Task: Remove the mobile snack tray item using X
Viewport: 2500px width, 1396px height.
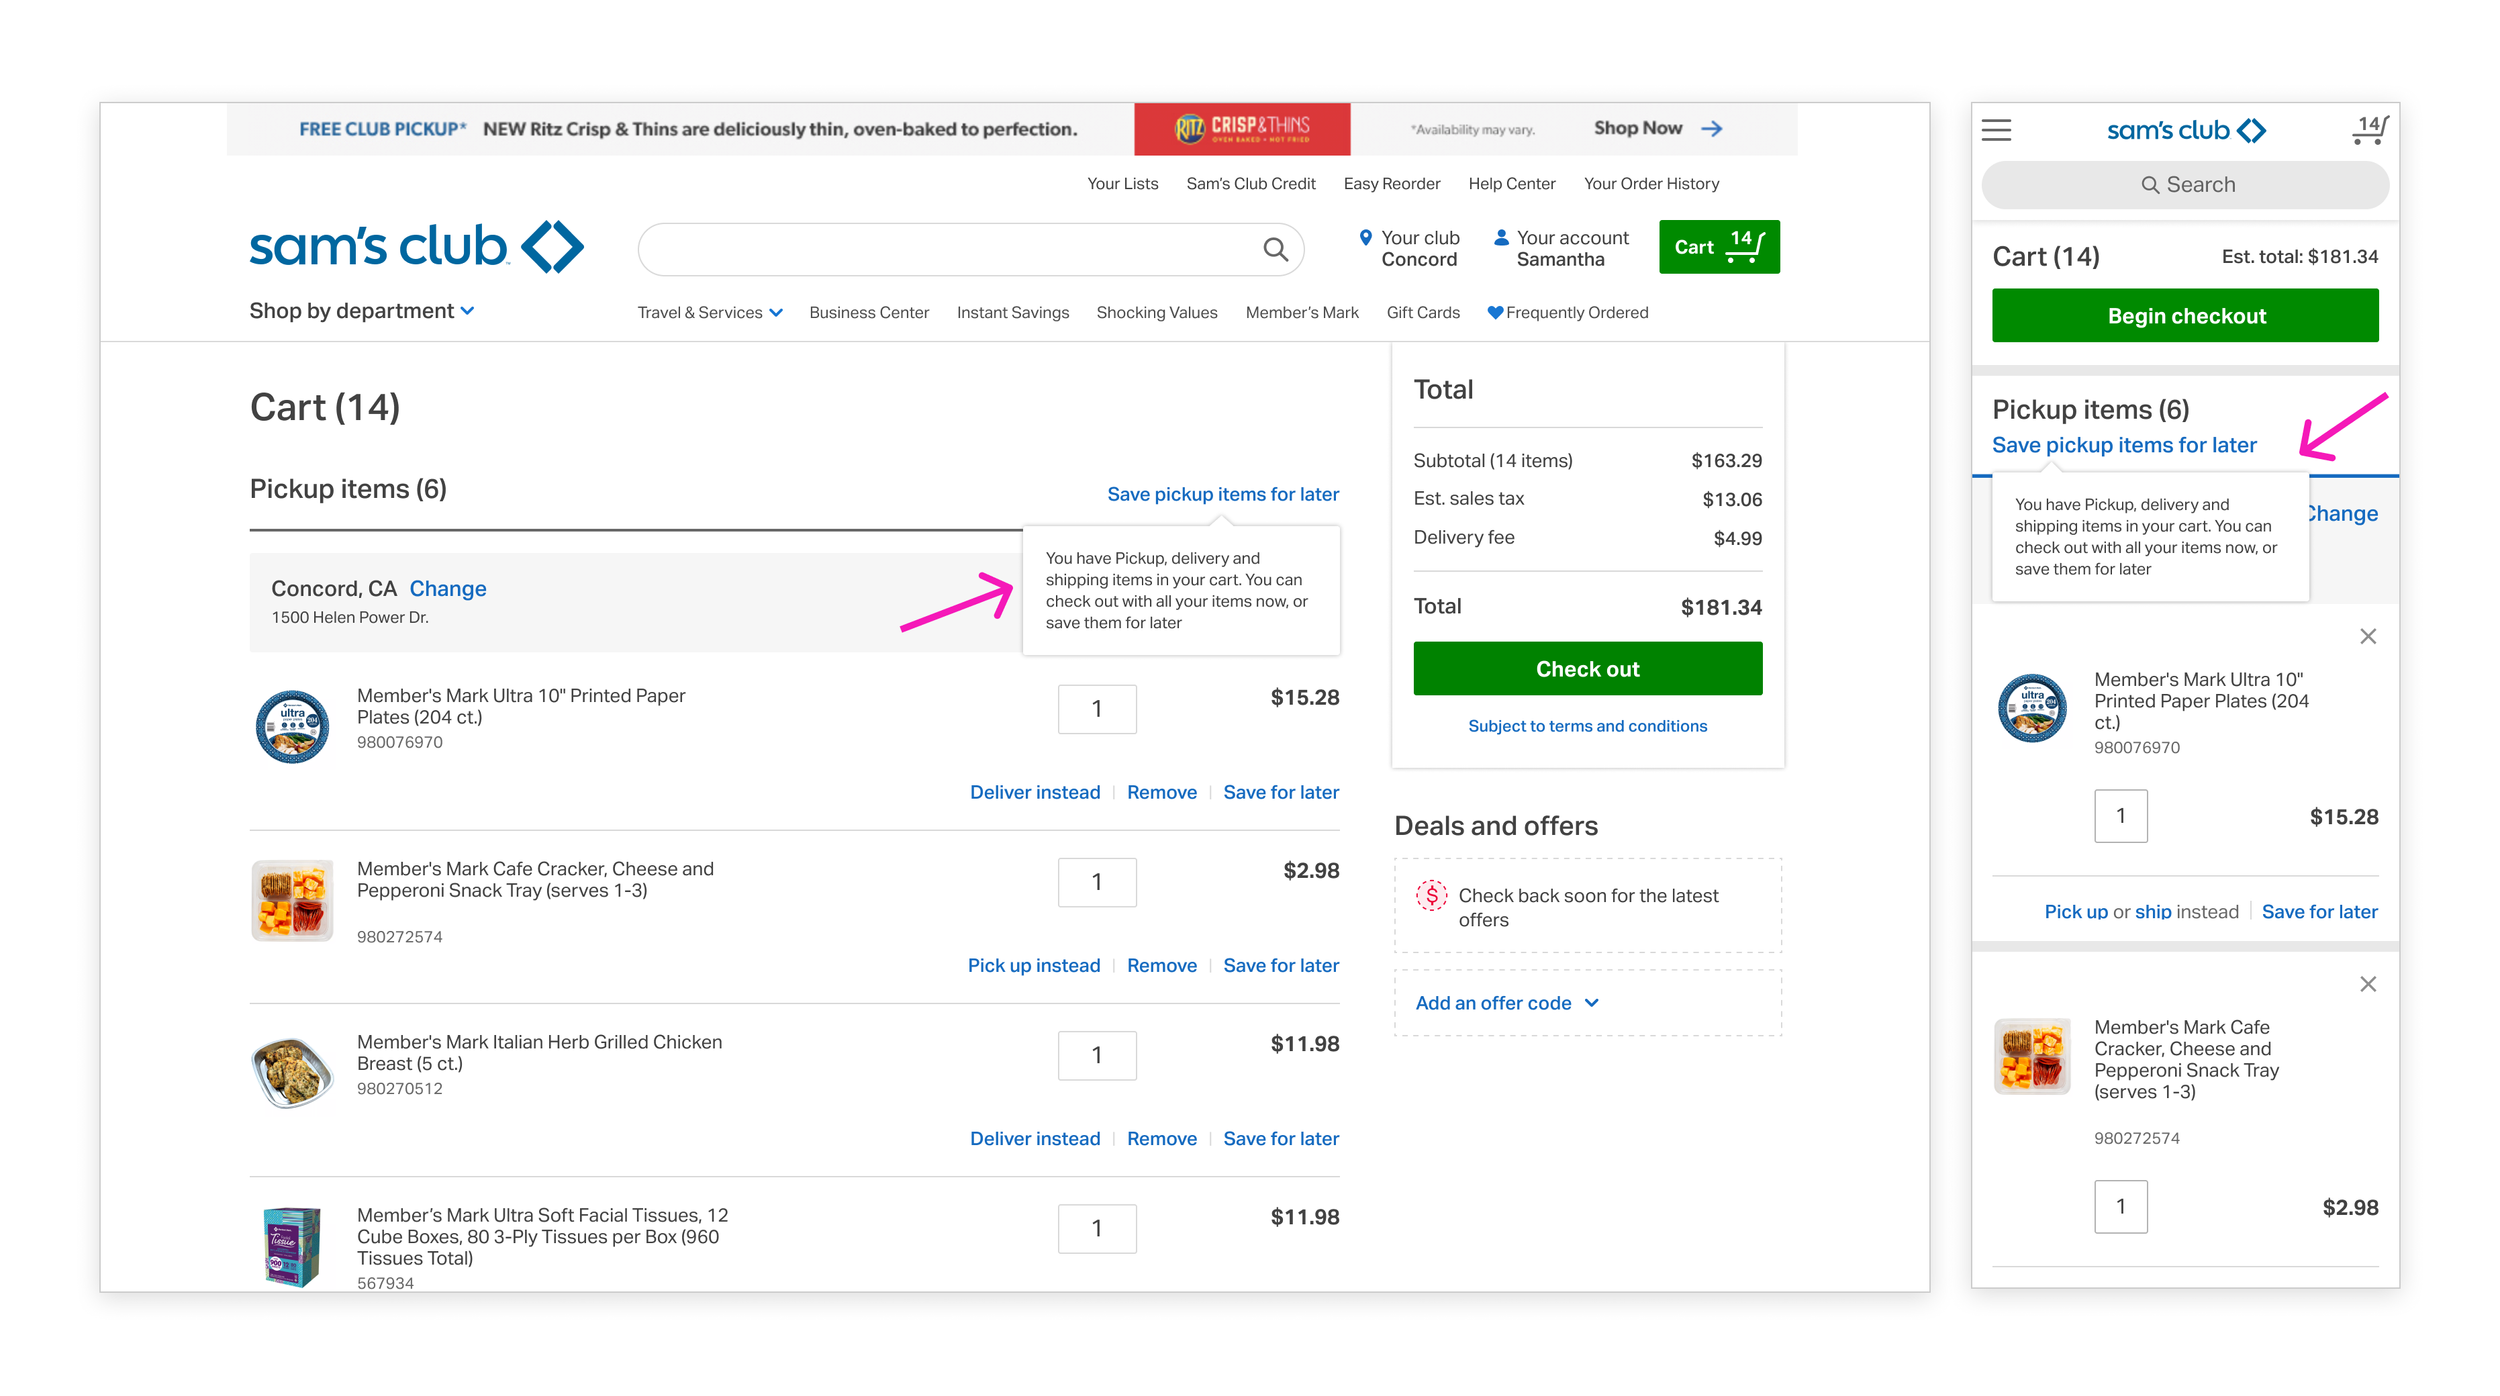Action: pyautogui.click(x=2367, y=985)
